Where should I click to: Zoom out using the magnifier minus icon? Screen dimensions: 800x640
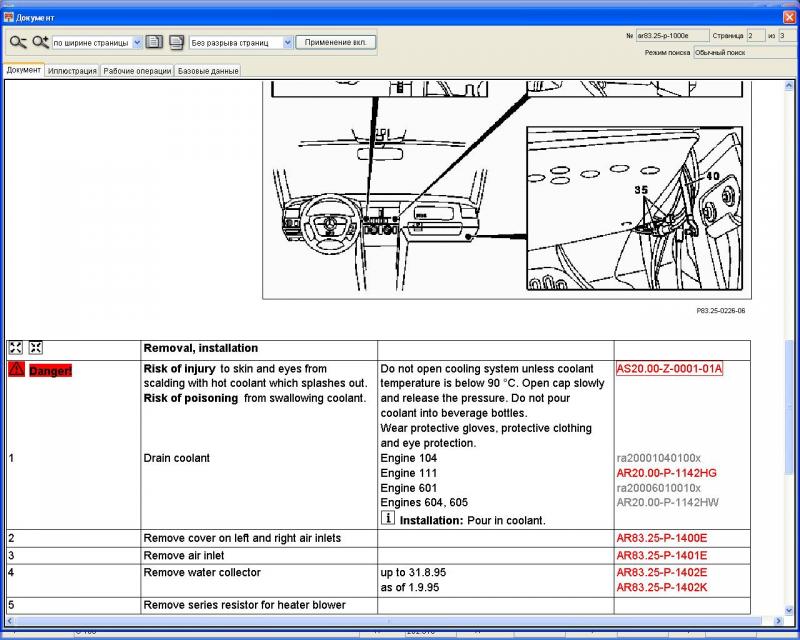point(18,42)
